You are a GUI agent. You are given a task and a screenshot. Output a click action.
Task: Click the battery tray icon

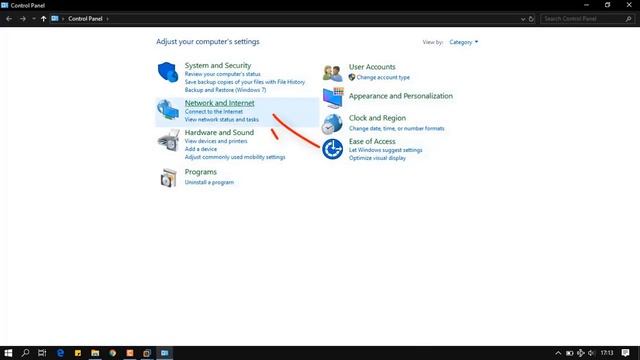[x=569, y=353]
